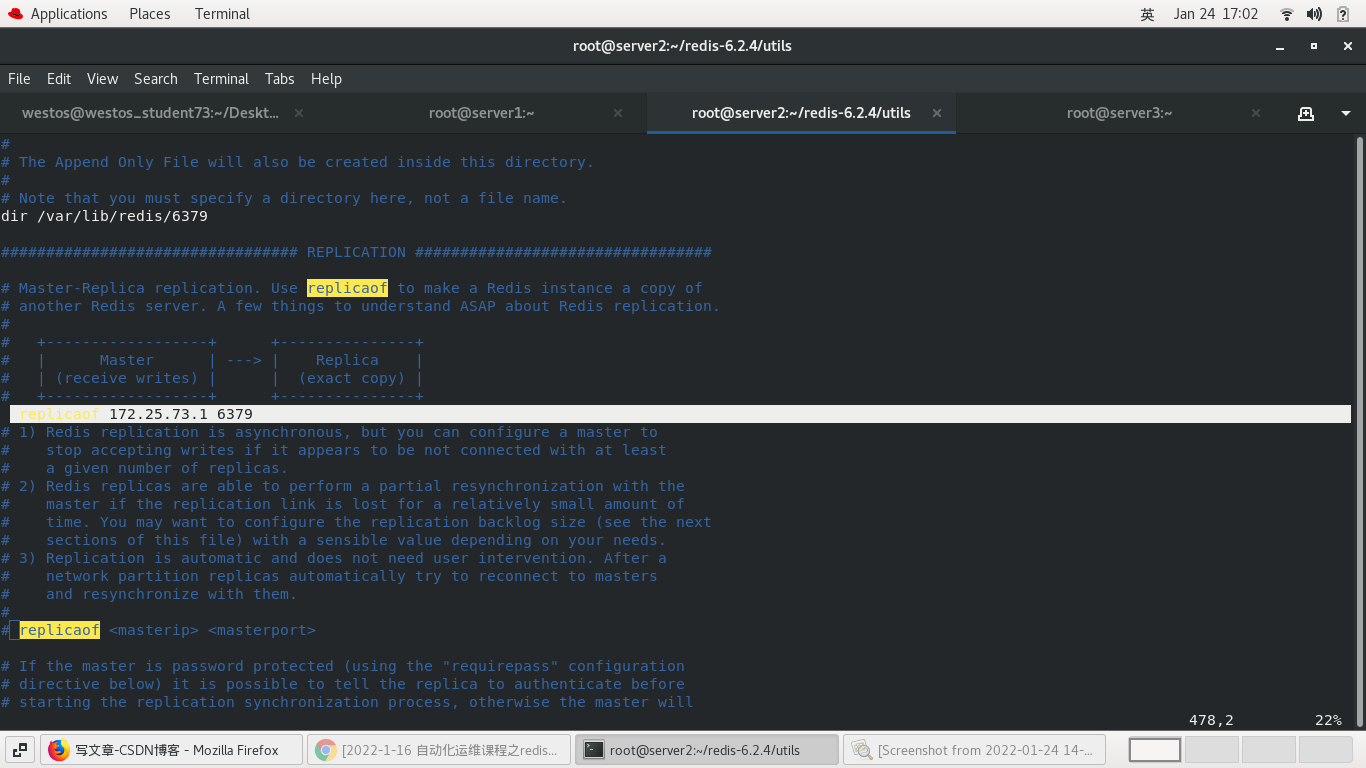
Task: Click the '(receive writes)' text in the Master box
Action: tap(127, 378)
